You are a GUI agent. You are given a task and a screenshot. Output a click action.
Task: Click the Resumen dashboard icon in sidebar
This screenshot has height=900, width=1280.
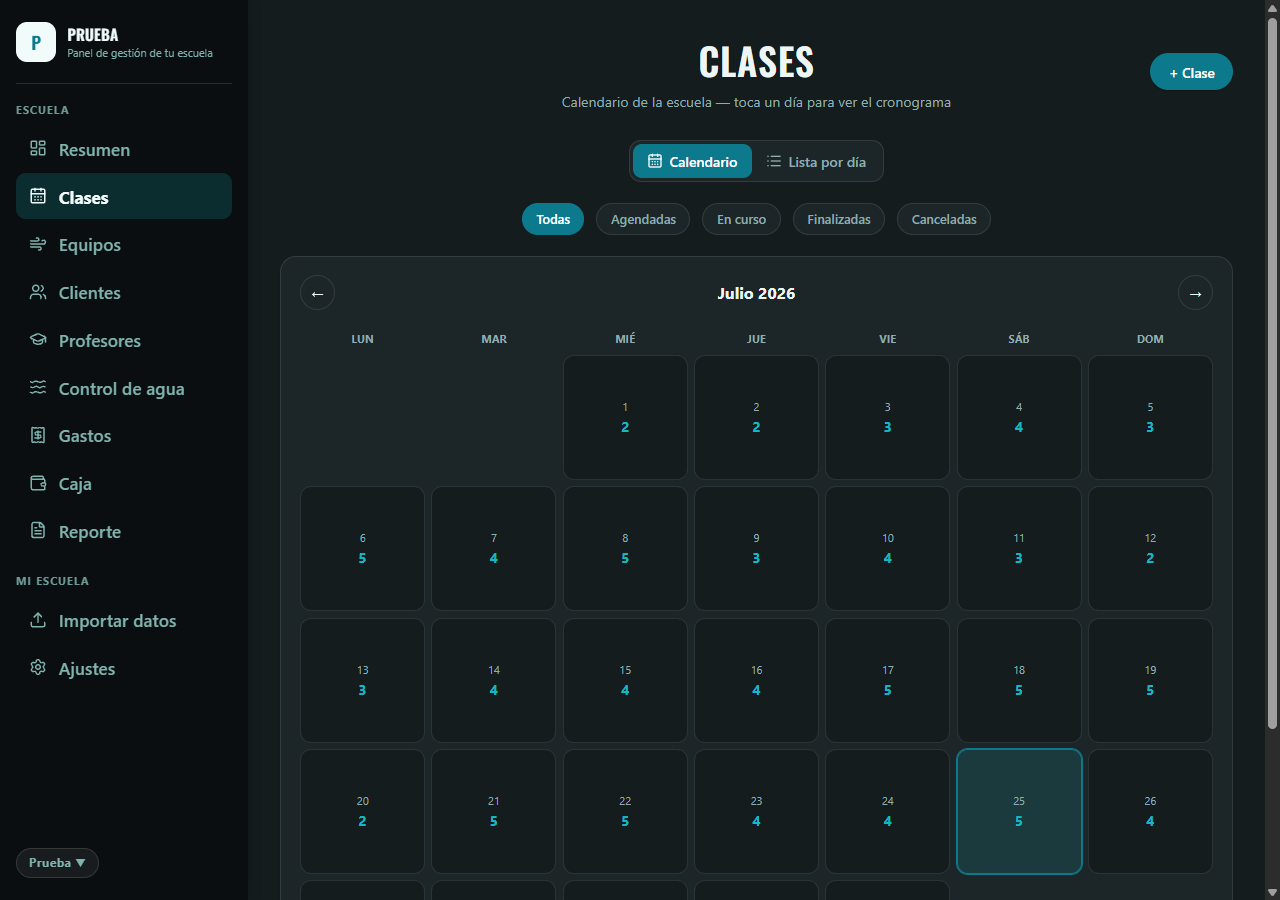coord(38,149)
